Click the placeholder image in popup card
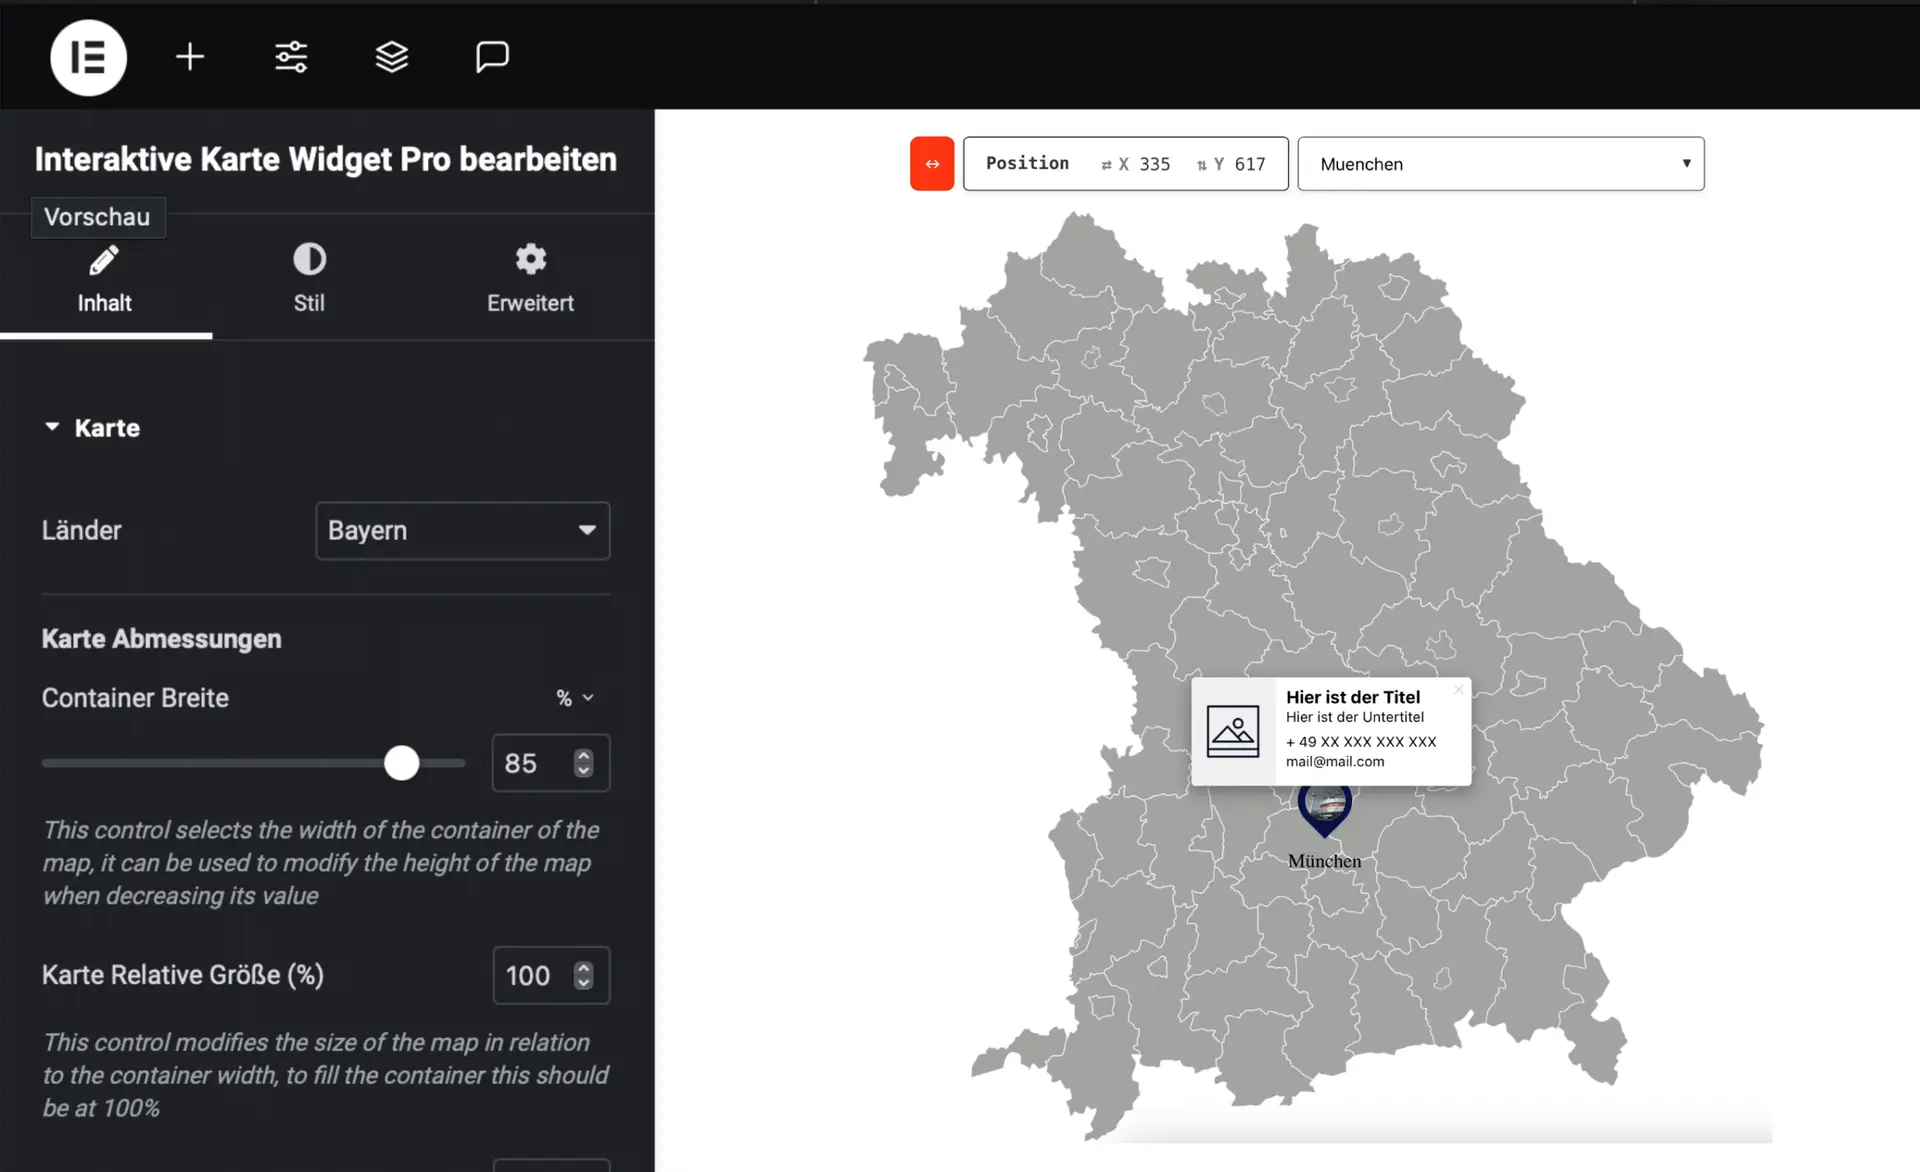The width and height of the screenshot is (1920, 1172). click(1233, 731)
